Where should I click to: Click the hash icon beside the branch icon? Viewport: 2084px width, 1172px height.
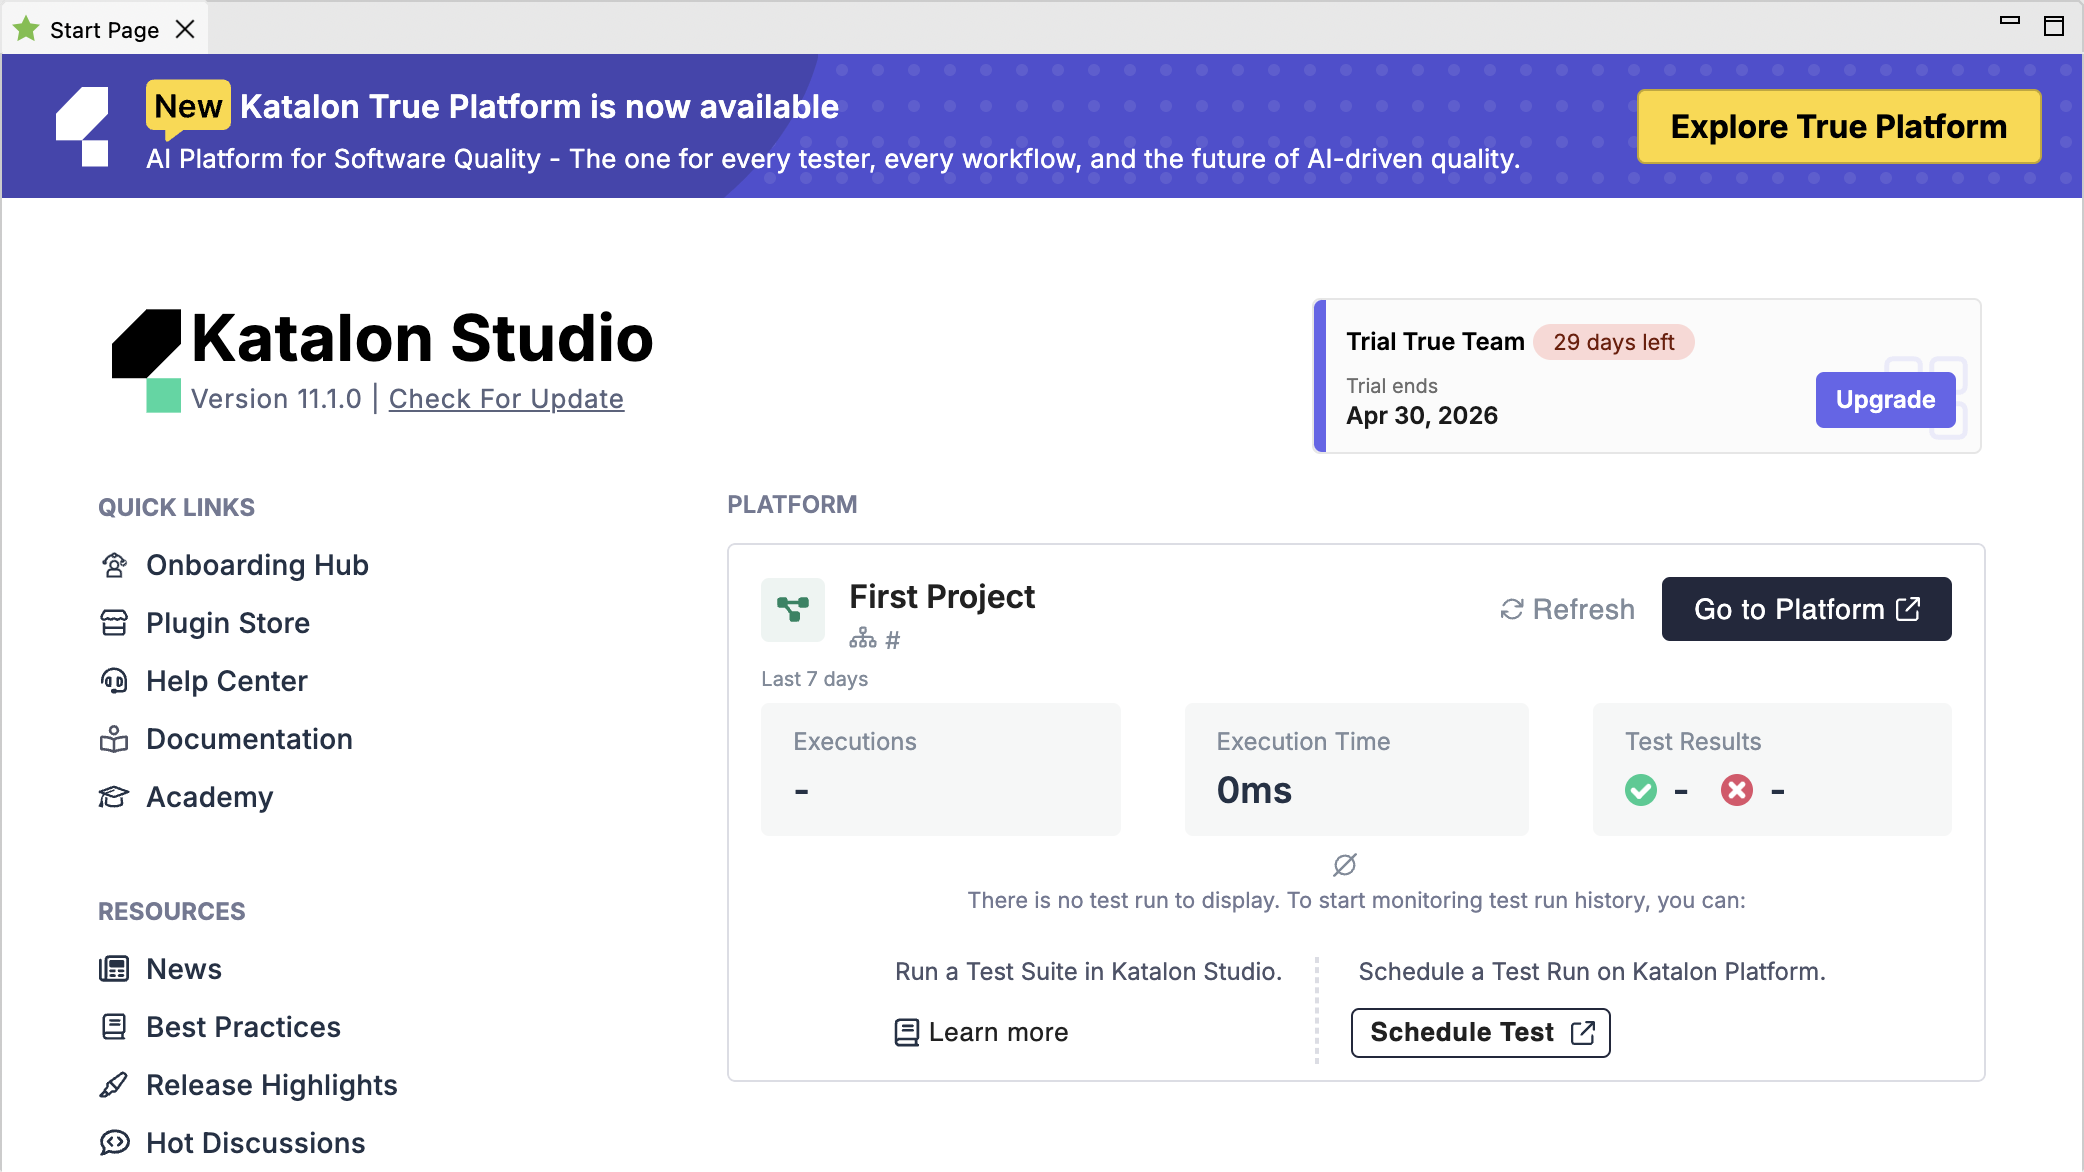coord(891,639)
